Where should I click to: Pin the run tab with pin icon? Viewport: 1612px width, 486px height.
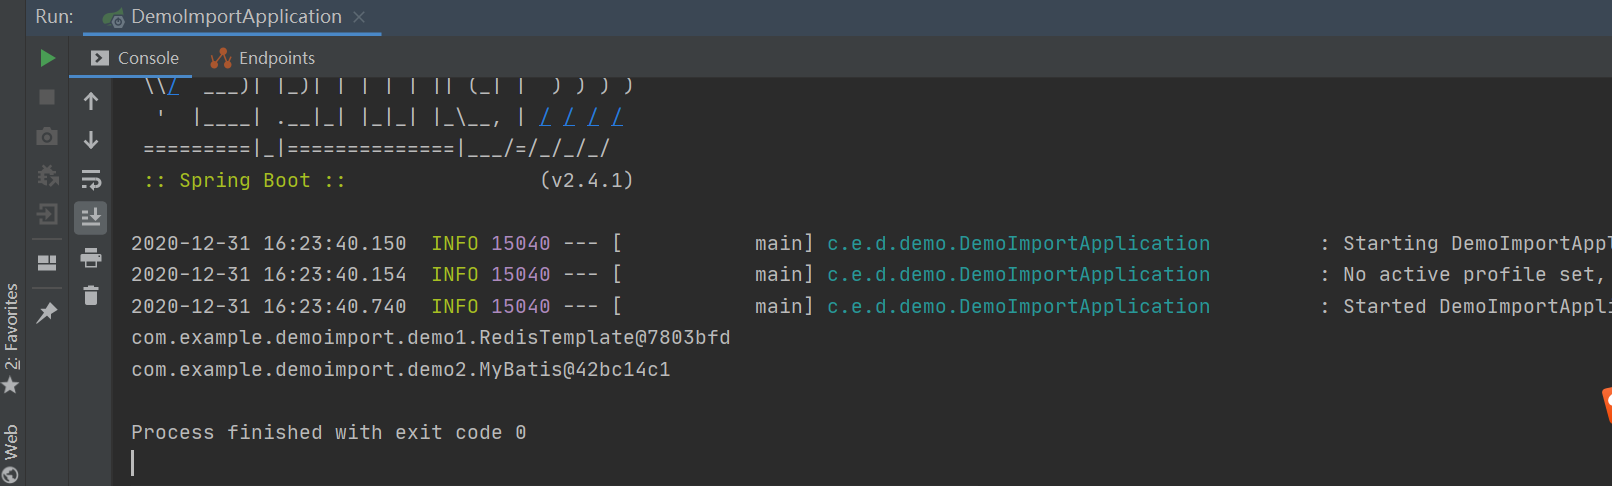[x=47, y=312]
